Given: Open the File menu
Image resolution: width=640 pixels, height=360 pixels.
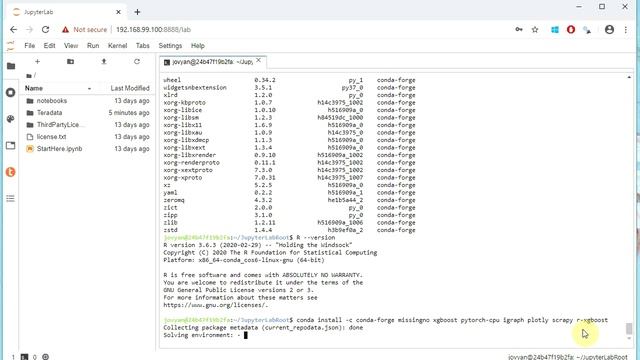Looking at the screenshot, I should [x=29, y=46].
